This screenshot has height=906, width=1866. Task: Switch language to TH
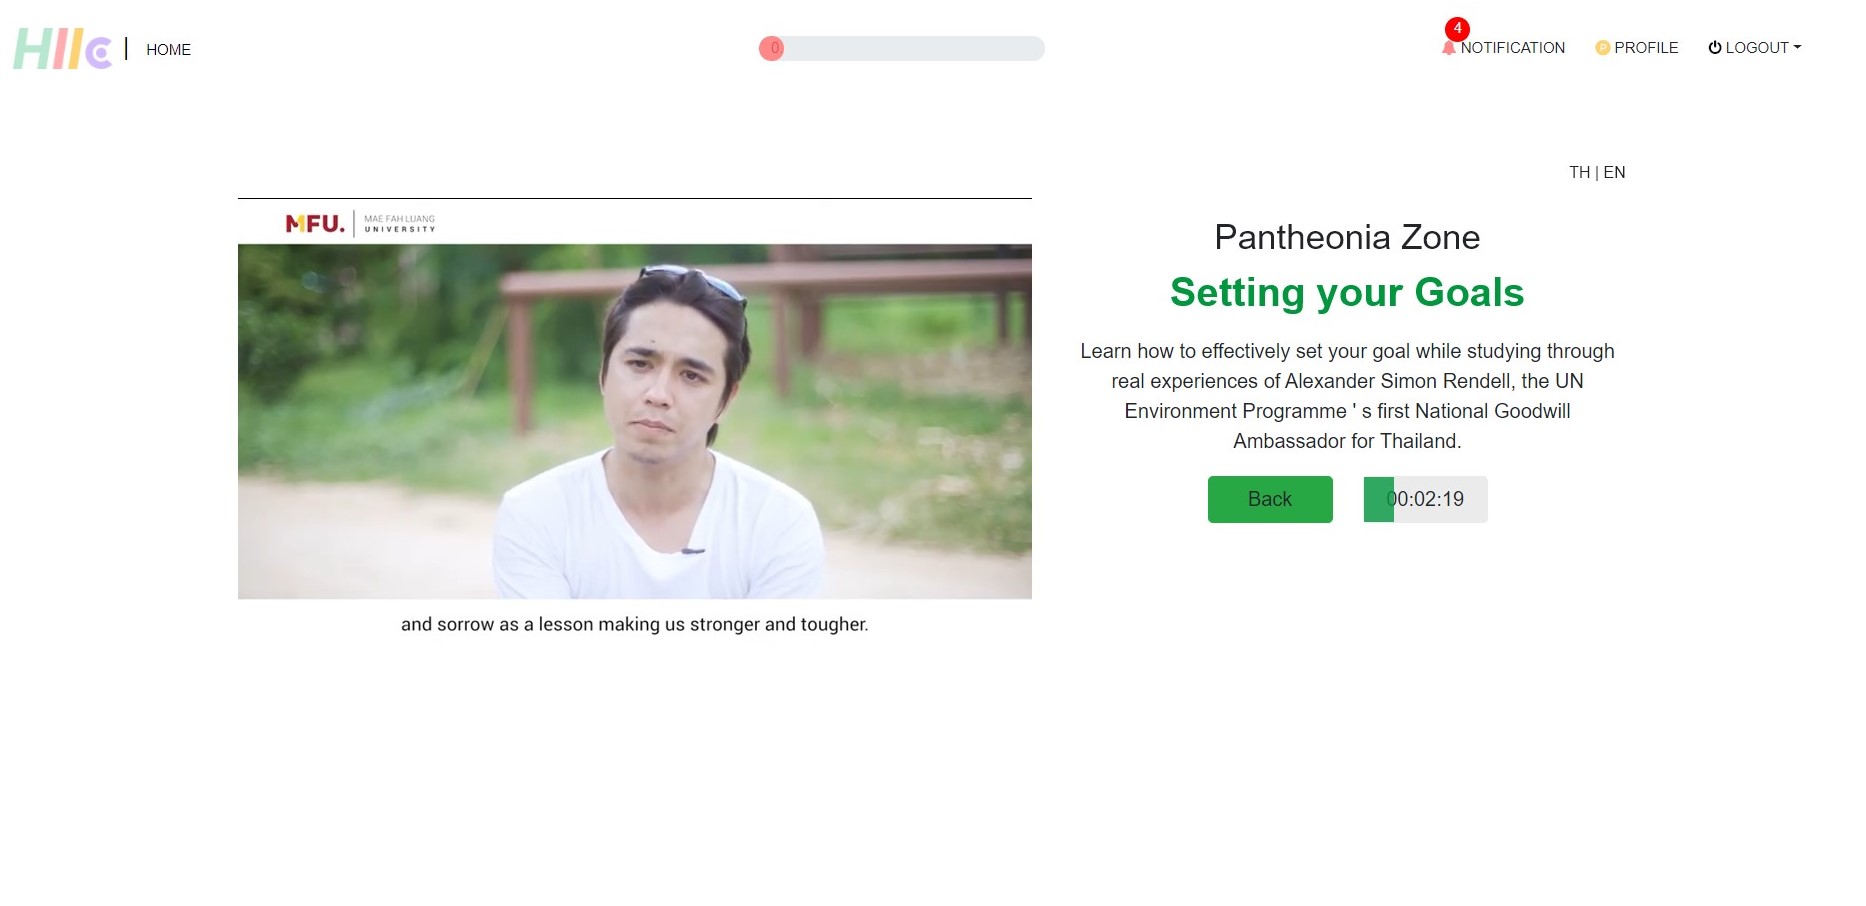click(x=1579, y=172)
